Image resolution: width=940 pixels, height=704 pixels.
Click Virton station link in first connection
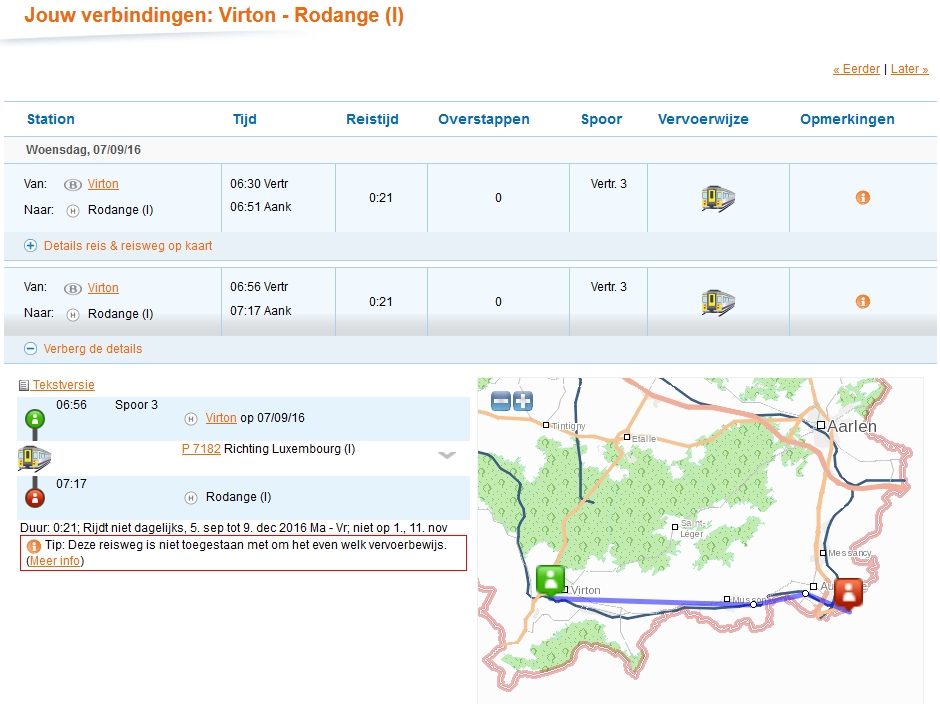(103, 184)
